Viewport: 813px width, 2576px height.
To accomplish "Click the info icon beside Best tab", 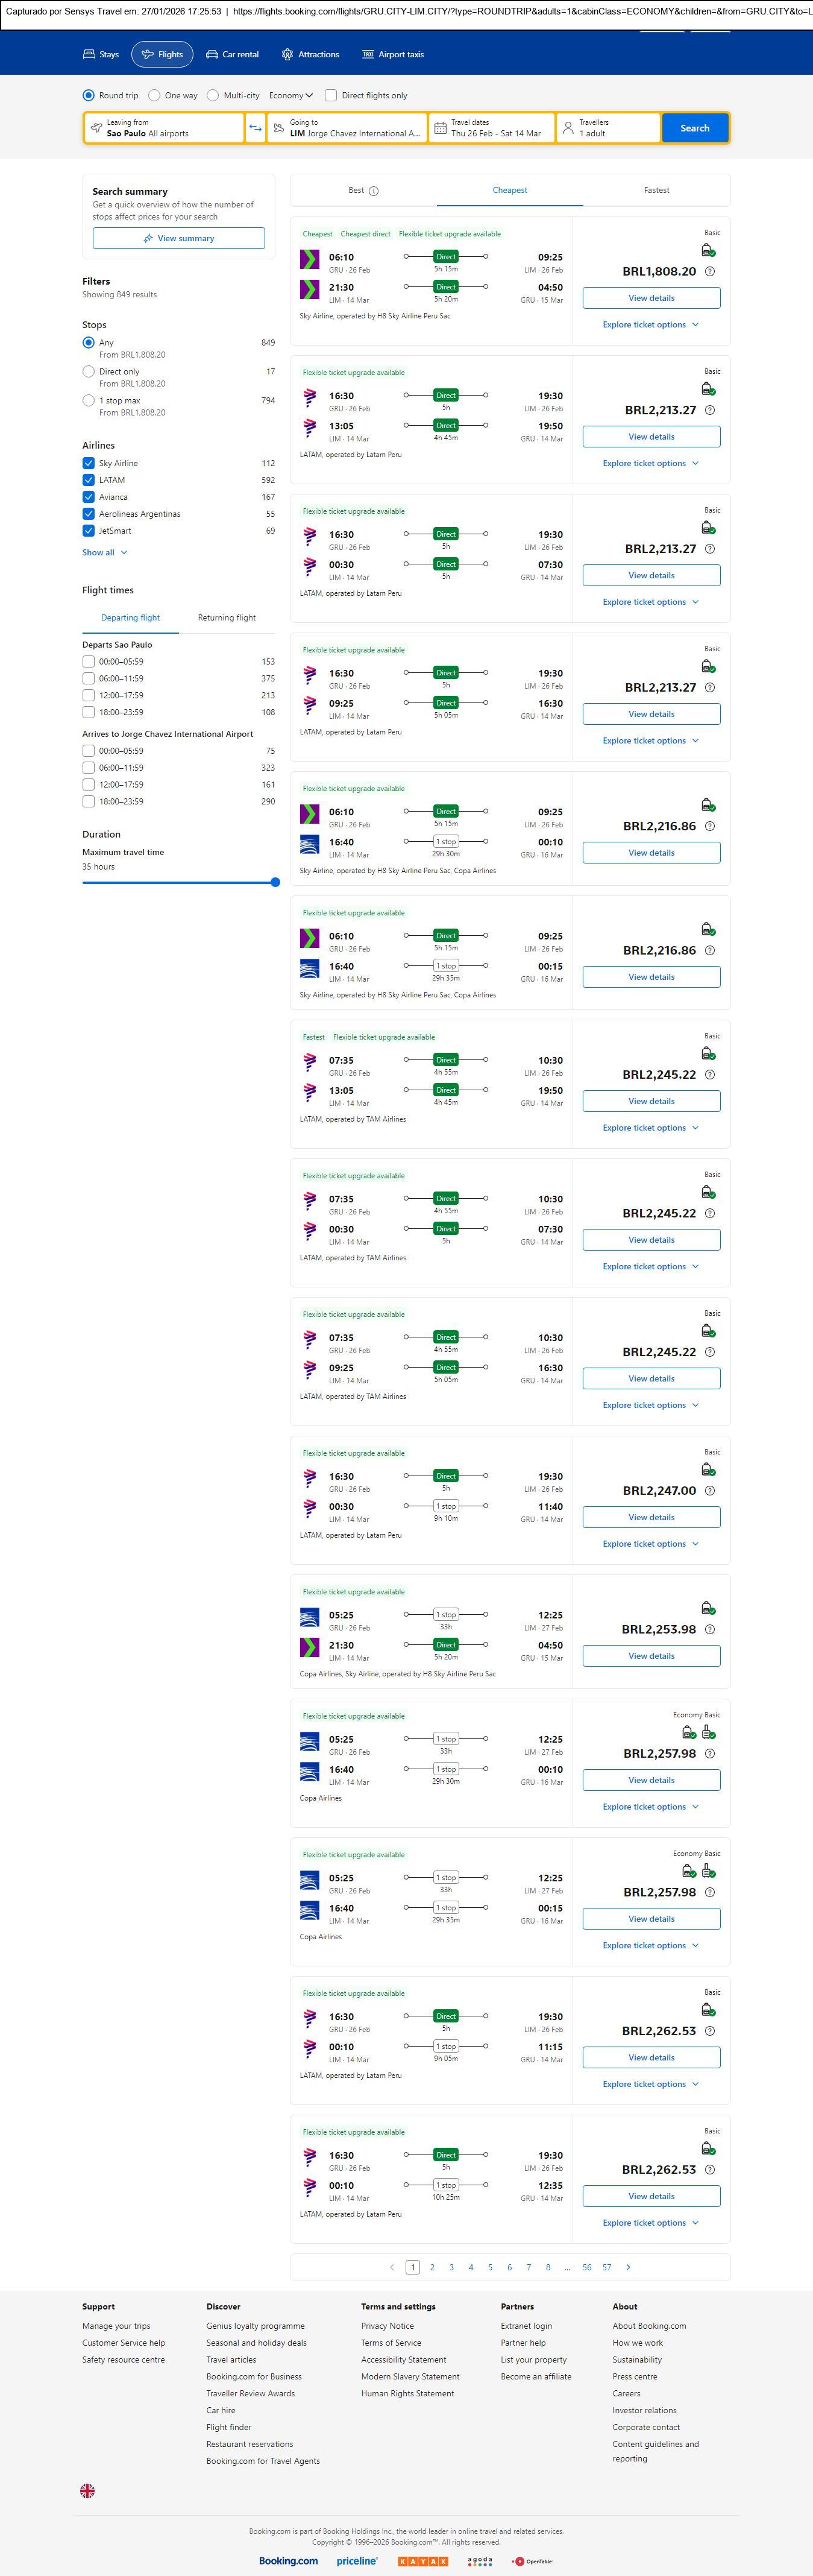I will coord(374,191).
